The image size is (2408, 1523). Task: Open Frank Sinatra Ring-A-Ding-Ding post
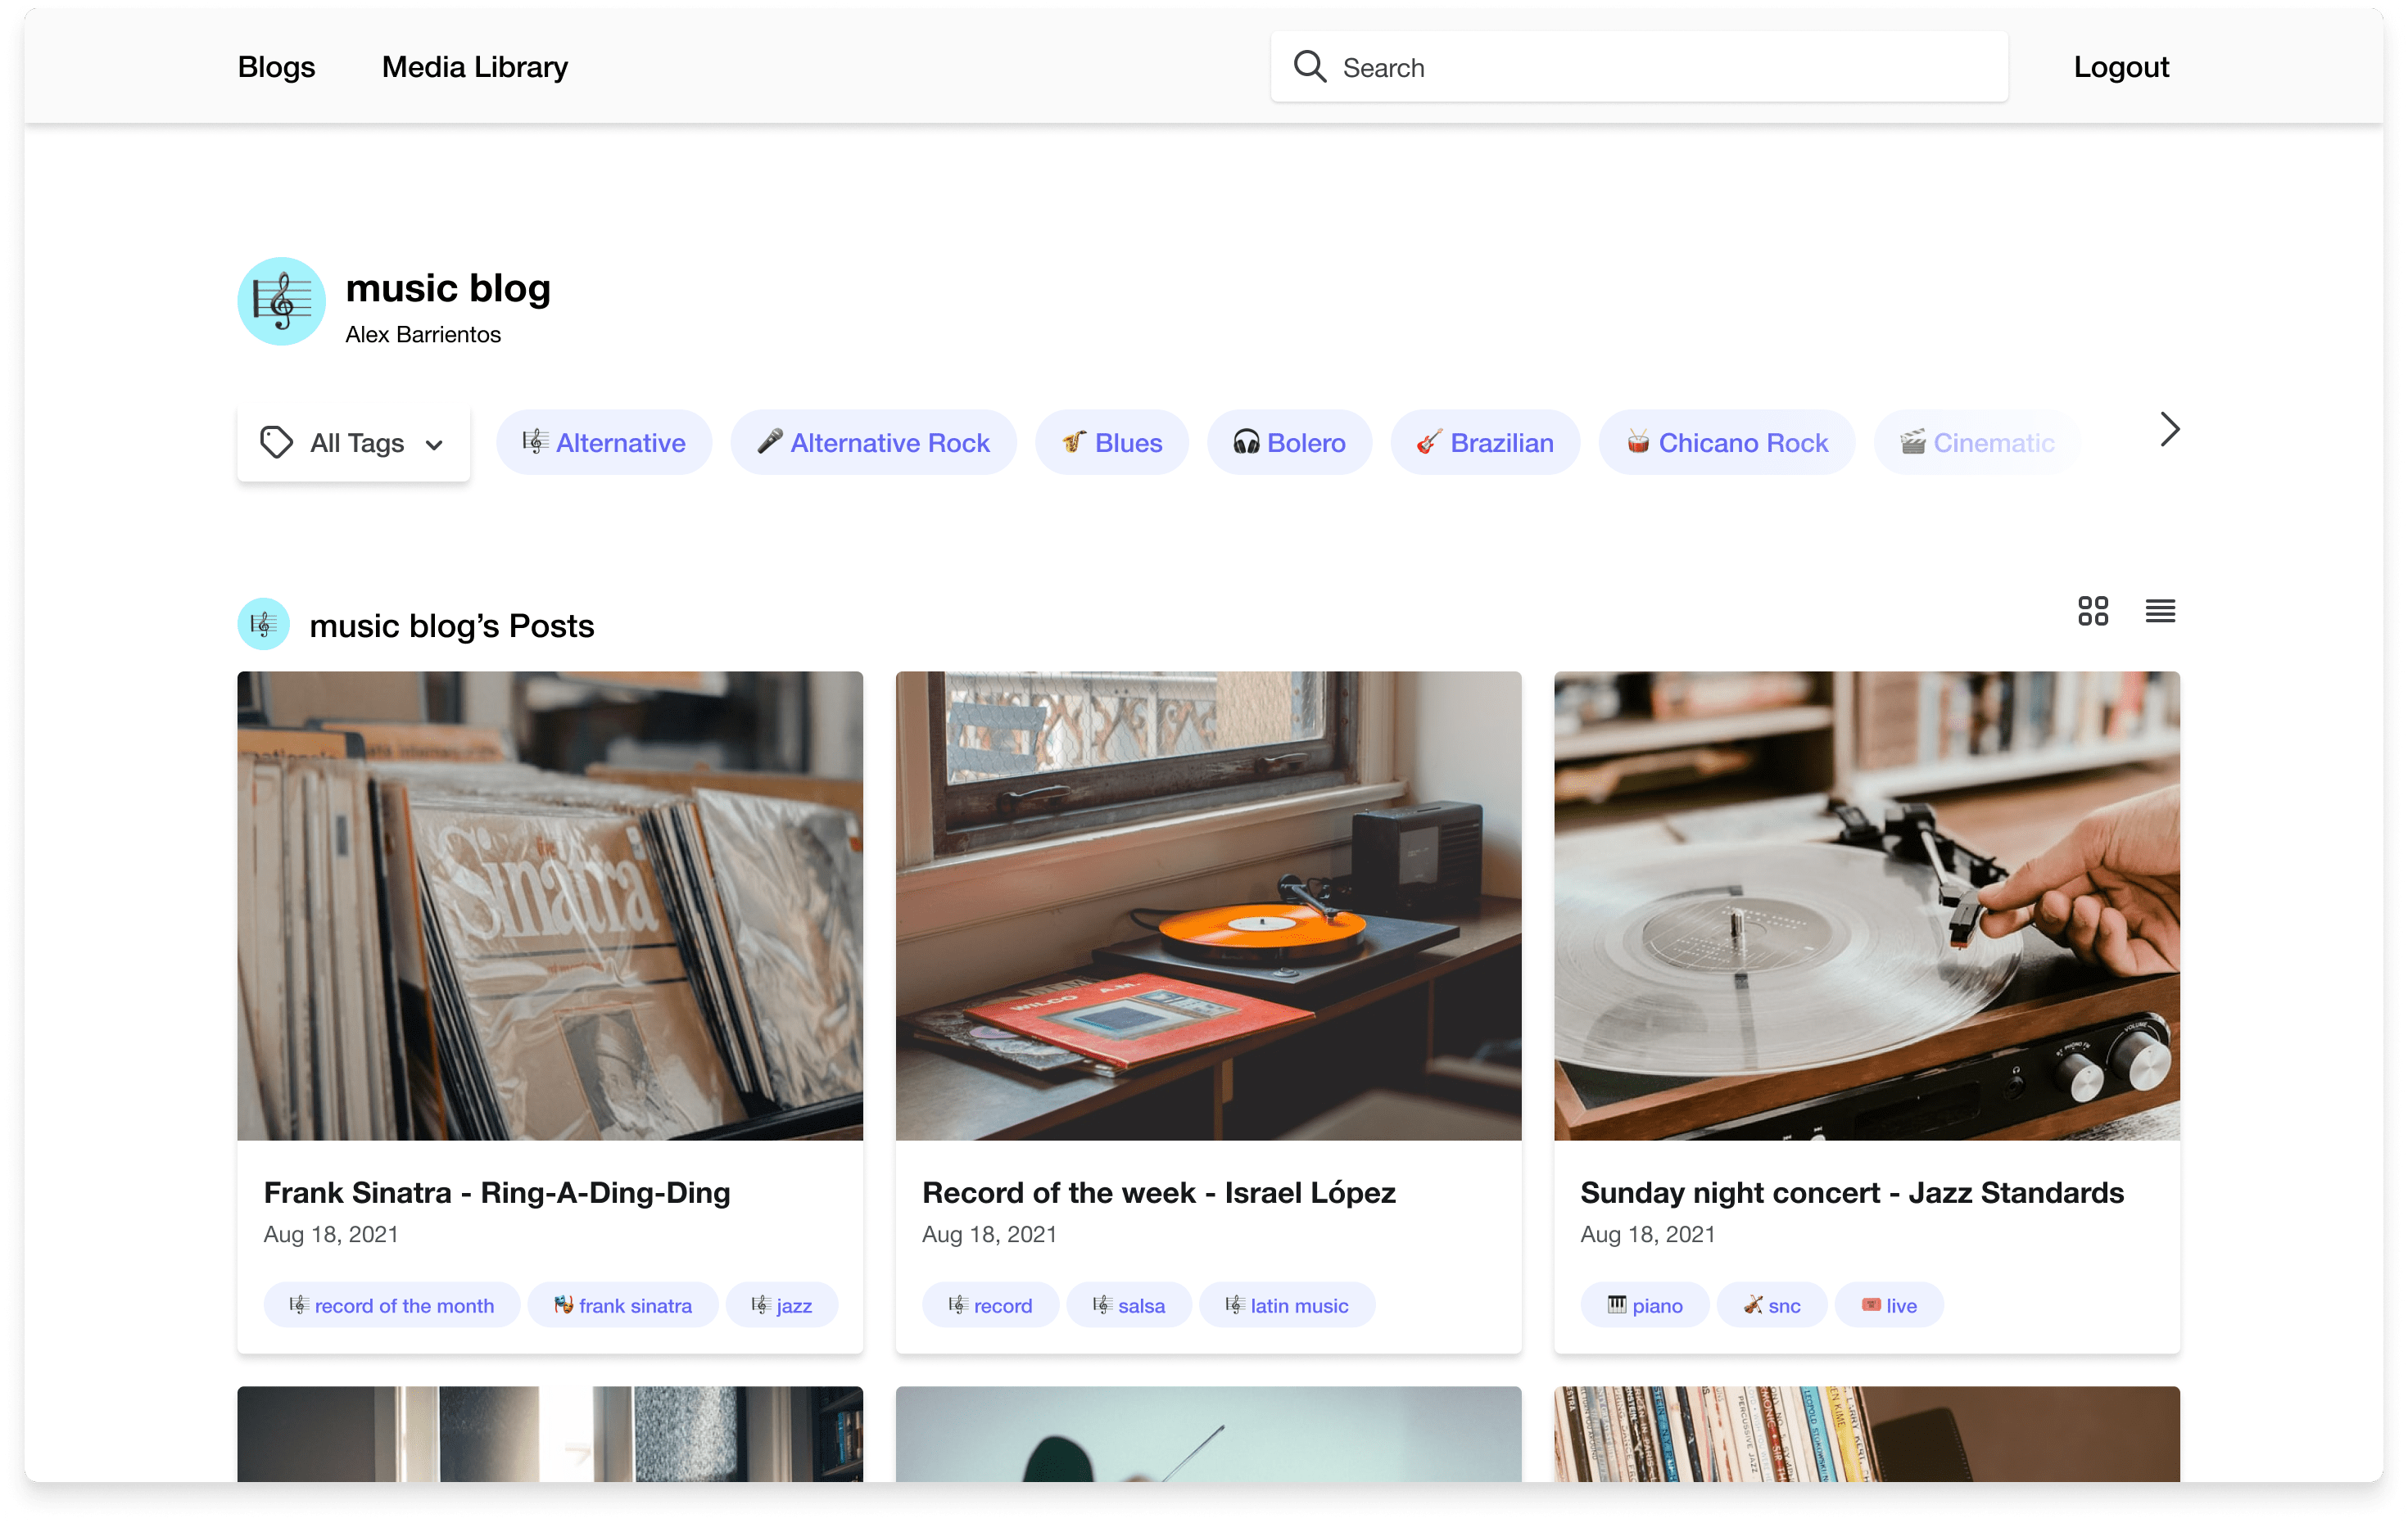pyautogui.click(x=496, y=1193)
